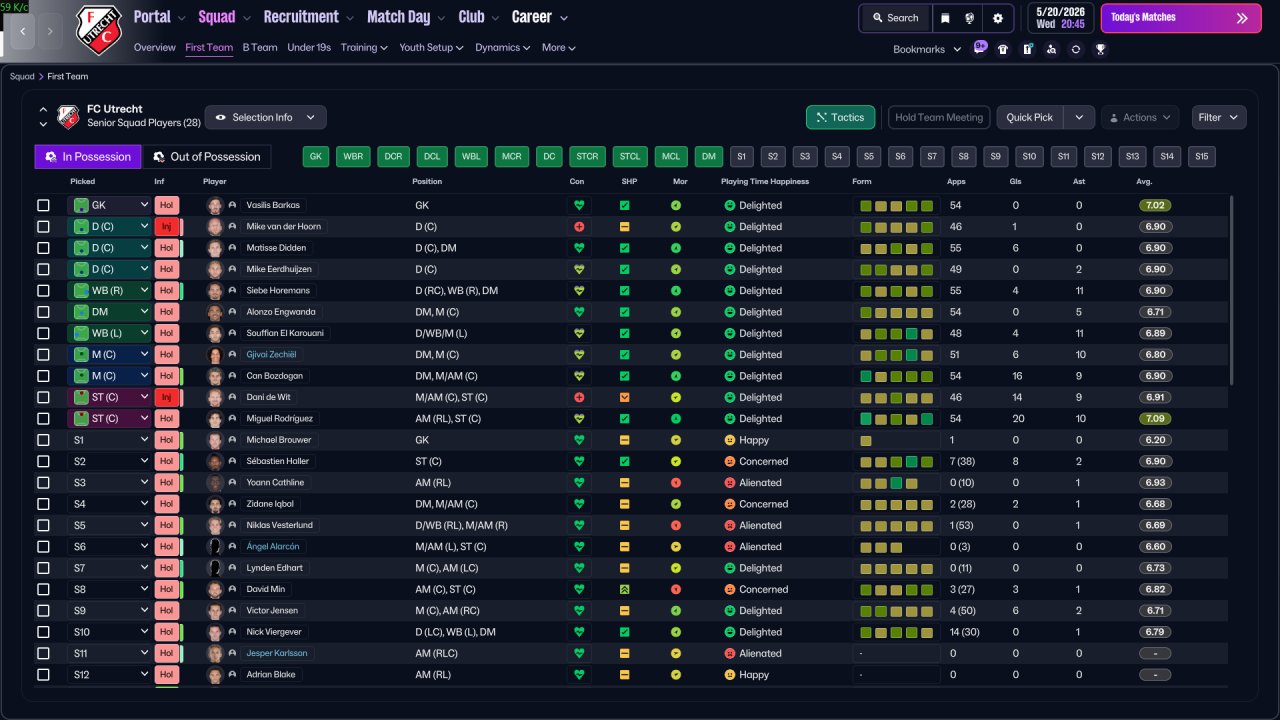Go forward with the right navigation arrow
This screenshot has width=1280, height=720.
pyautogui.click(x=50, y=31)
